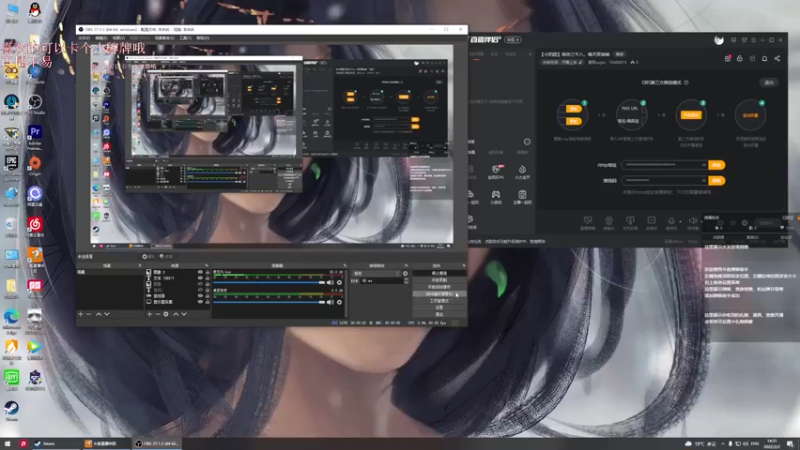Toggle lock on 图像 2 source
The height and width of the screenshot is (450, 800).
click(207, 272)
